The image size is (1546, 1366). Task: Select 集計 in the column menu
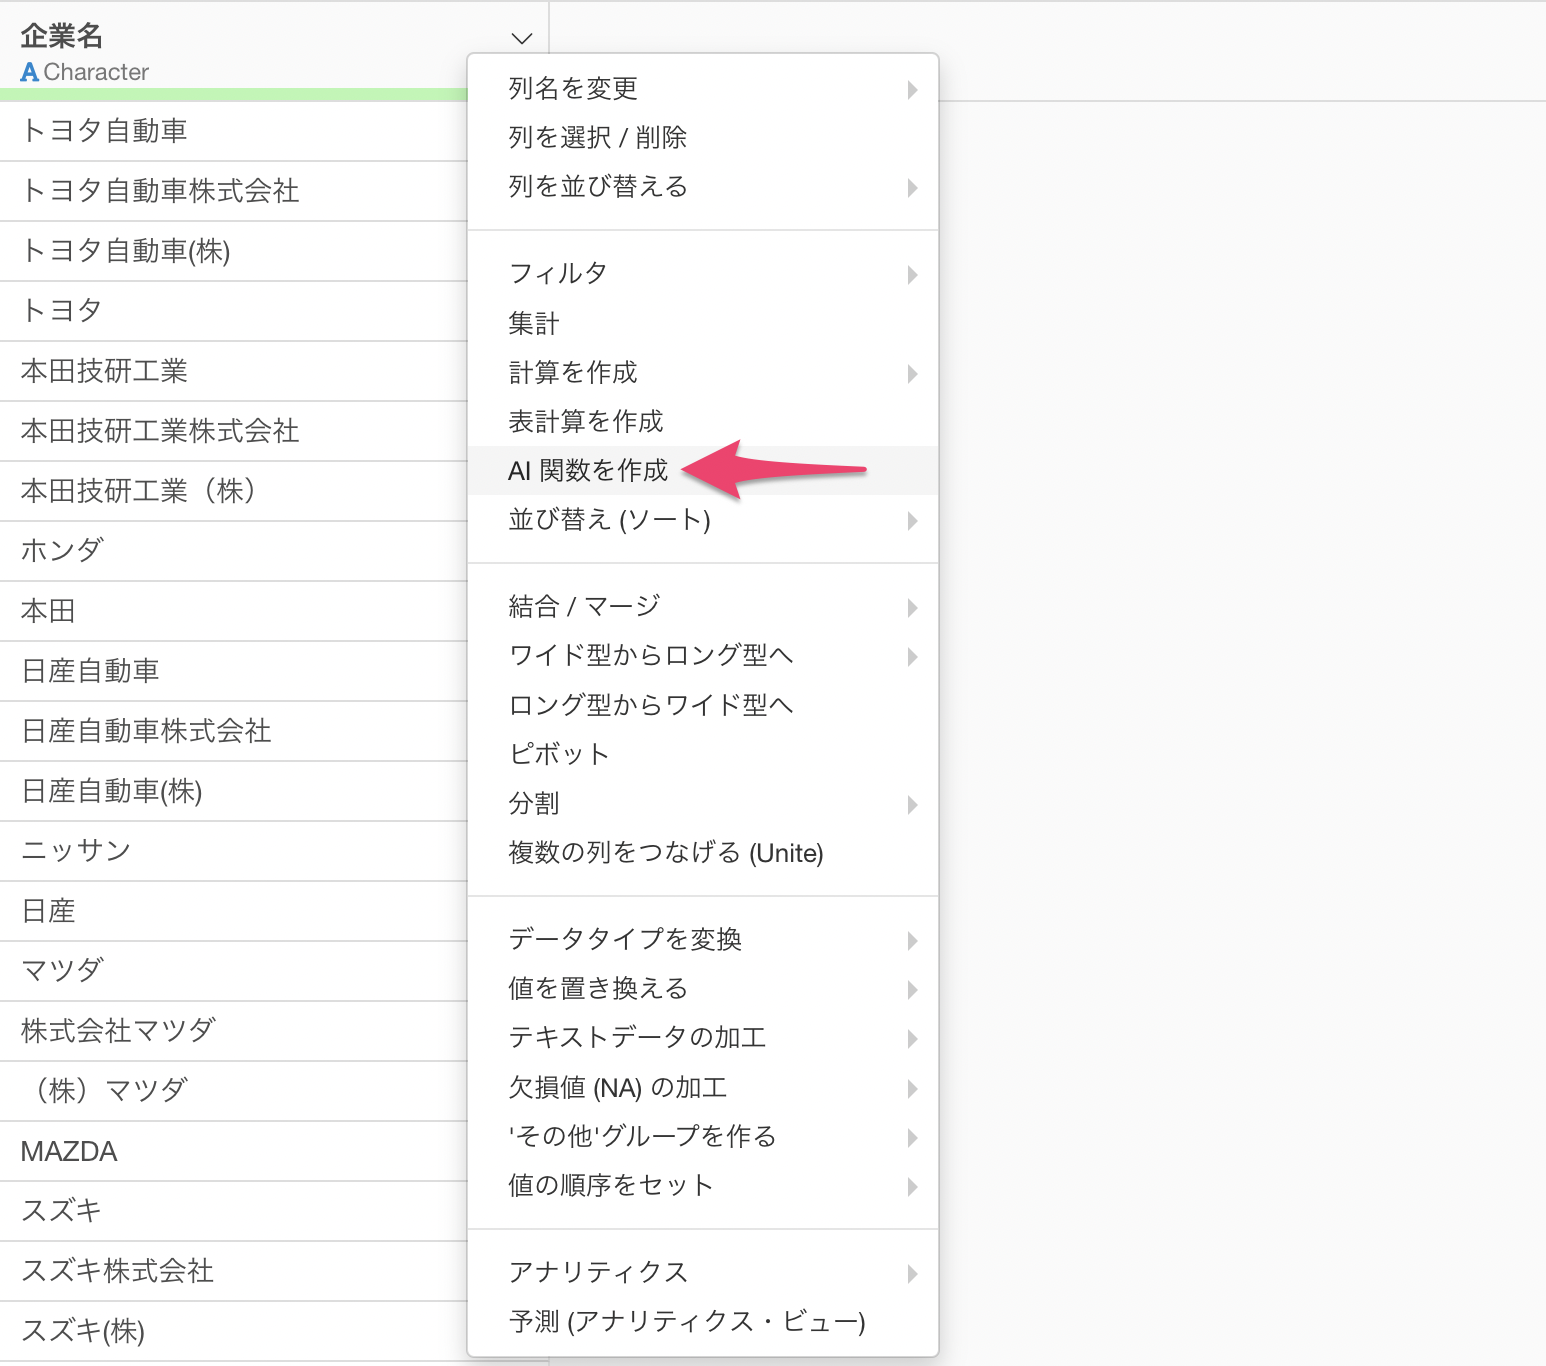click(x=533, y=324)
